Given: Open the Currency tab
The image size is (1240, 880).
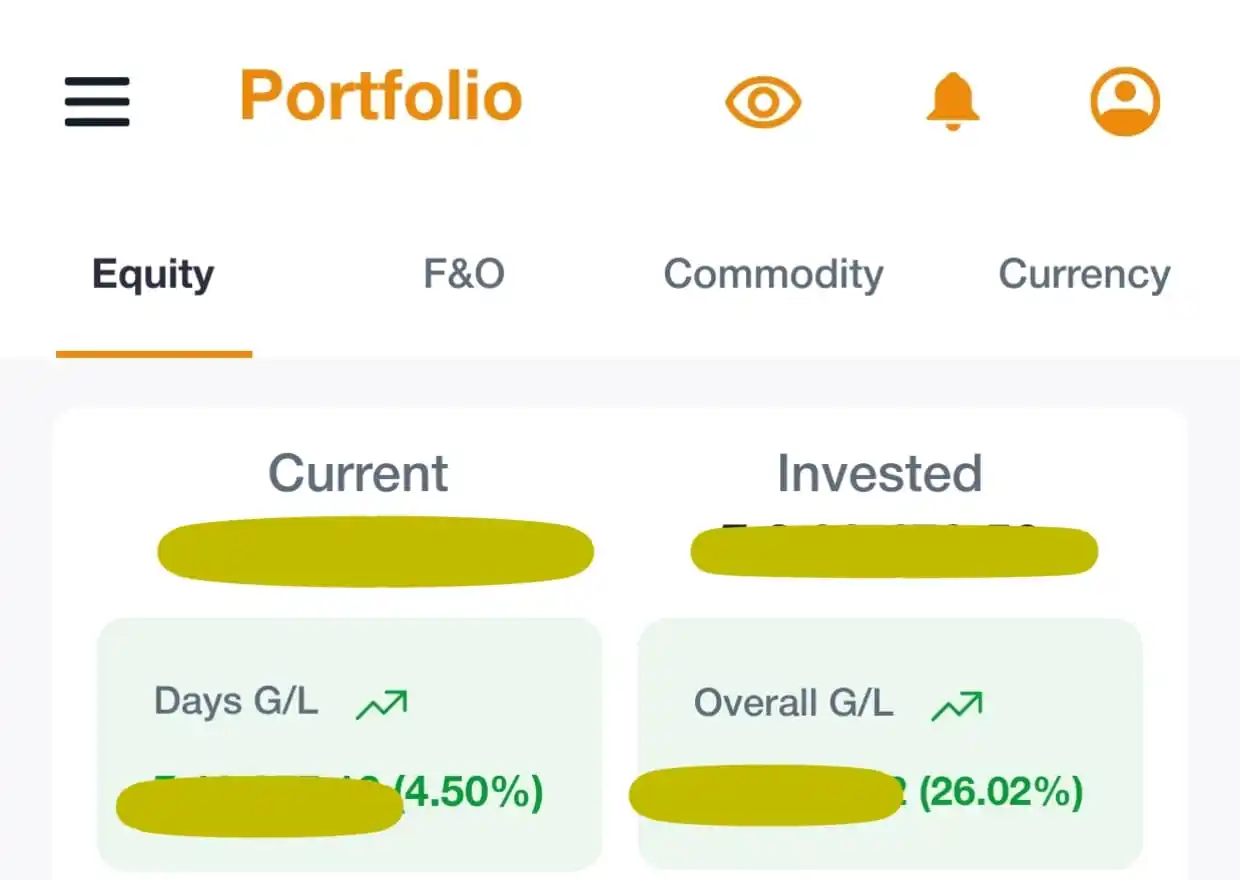Looking at the screenshot, I should pyautogui.click(x=1084, y=275).
